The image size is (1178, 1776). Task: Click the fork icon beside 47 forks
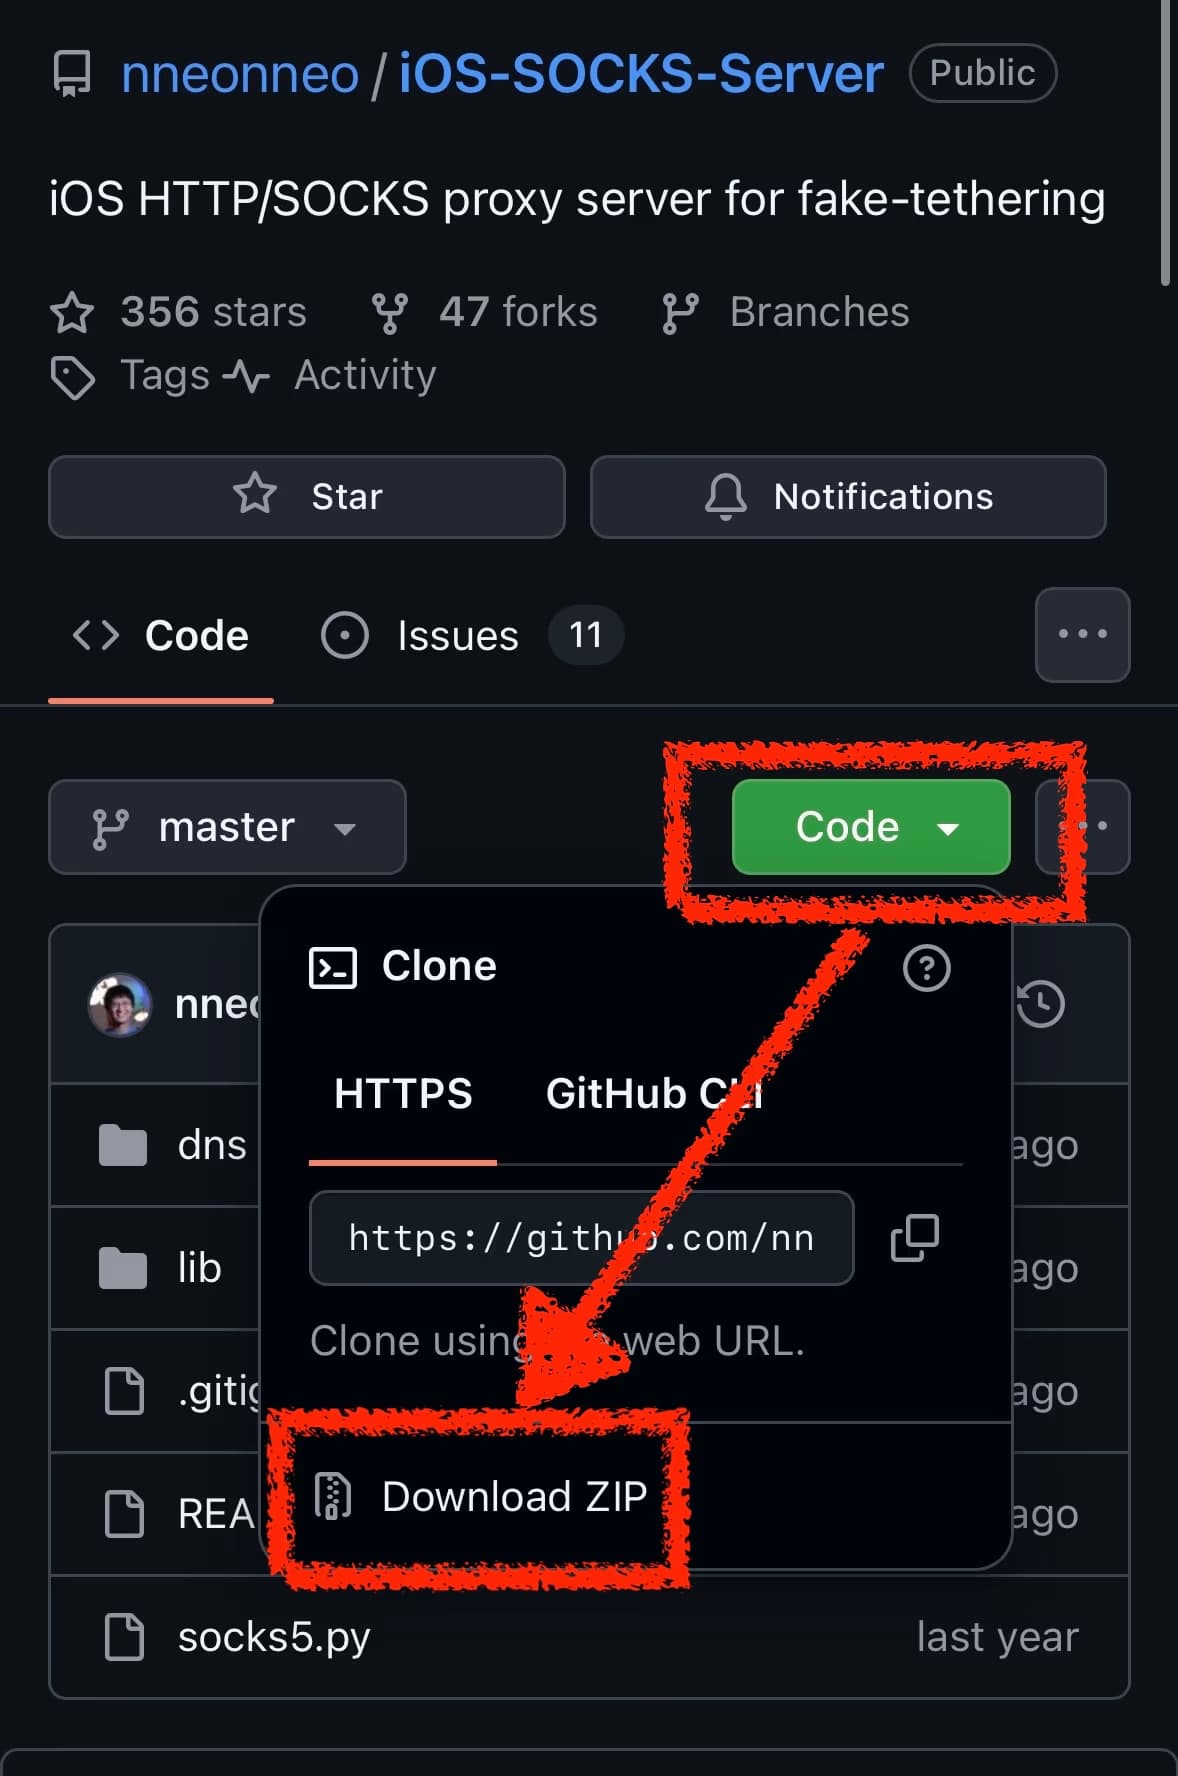pos(389,313)
